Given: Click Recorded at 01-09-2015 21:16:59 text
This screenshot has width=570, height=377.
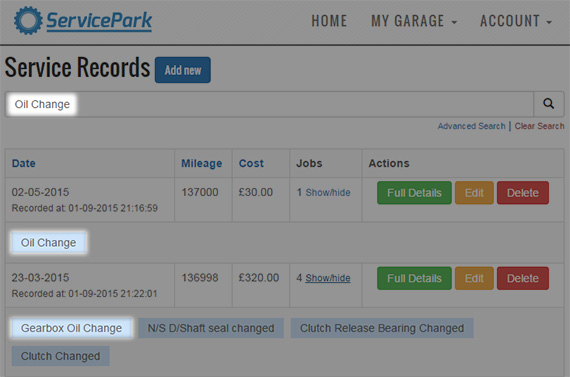Looking at the screenshot, I should tap(85, 208).
